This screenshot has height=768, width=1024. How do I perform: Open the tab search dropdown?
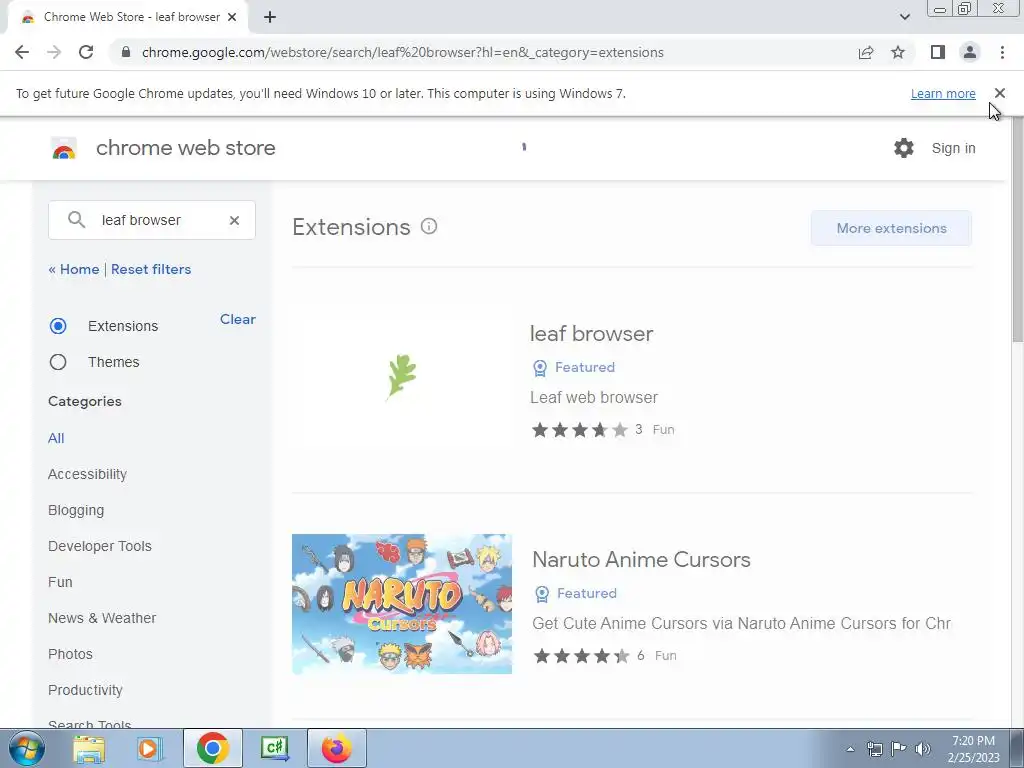904,17
